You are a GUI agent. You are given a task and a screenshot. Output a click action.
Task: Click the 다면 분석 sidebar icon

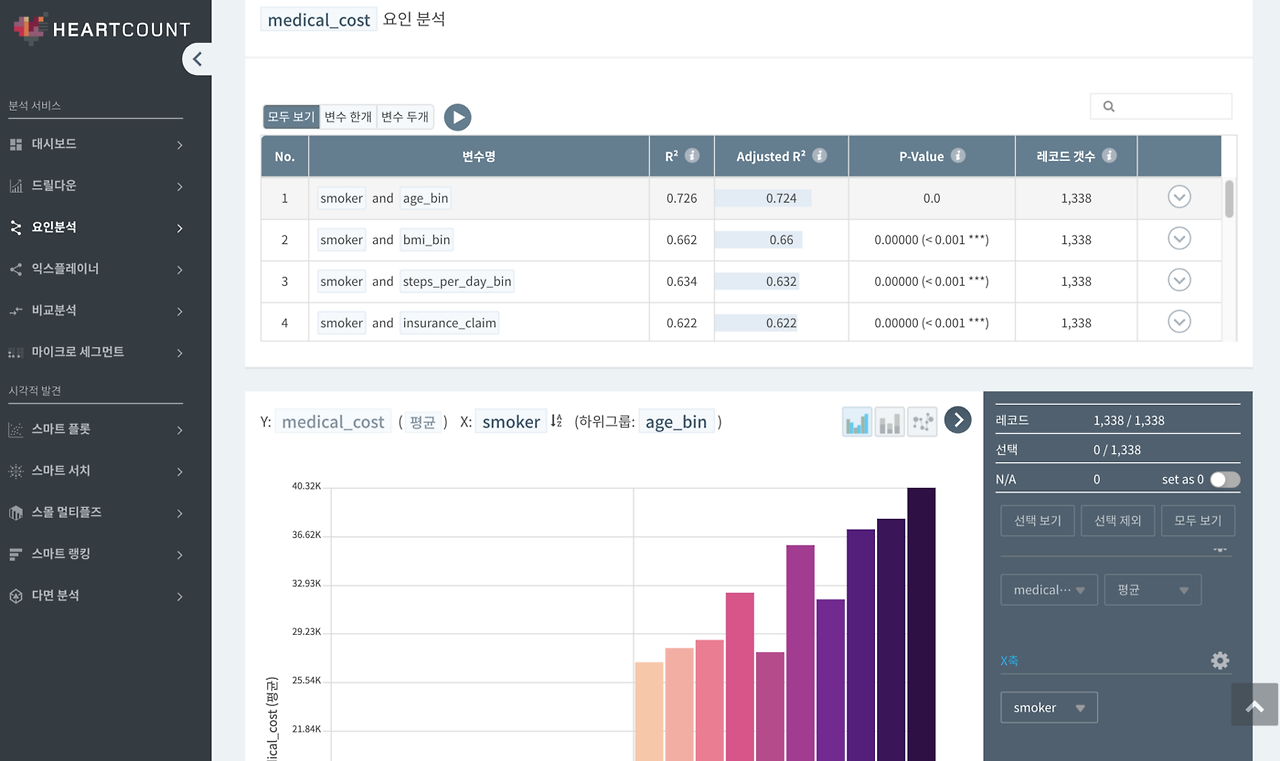pyautogui.click(x=15, y=596)
